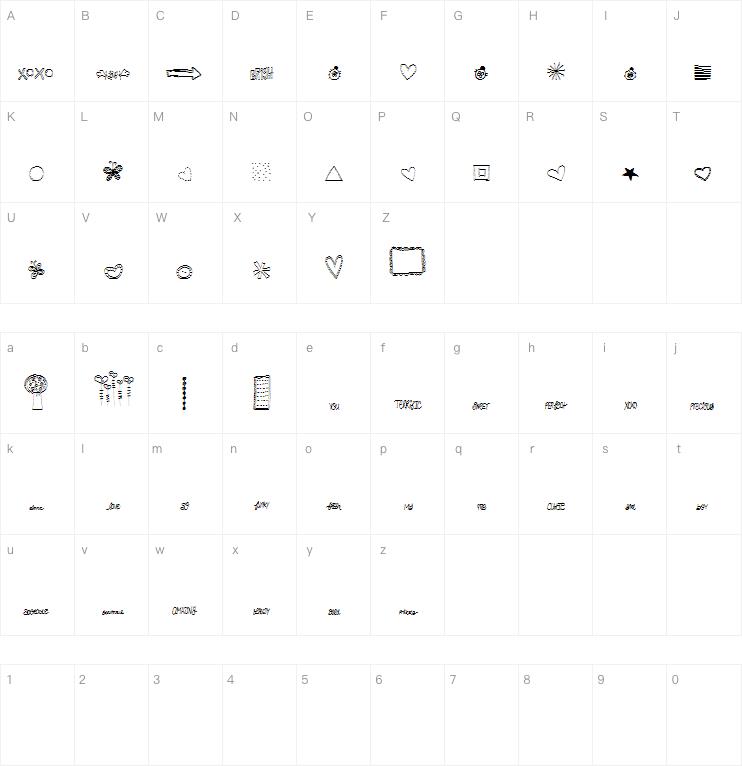
Task: Click the word glyph under lowercase q
Action: 482,507
